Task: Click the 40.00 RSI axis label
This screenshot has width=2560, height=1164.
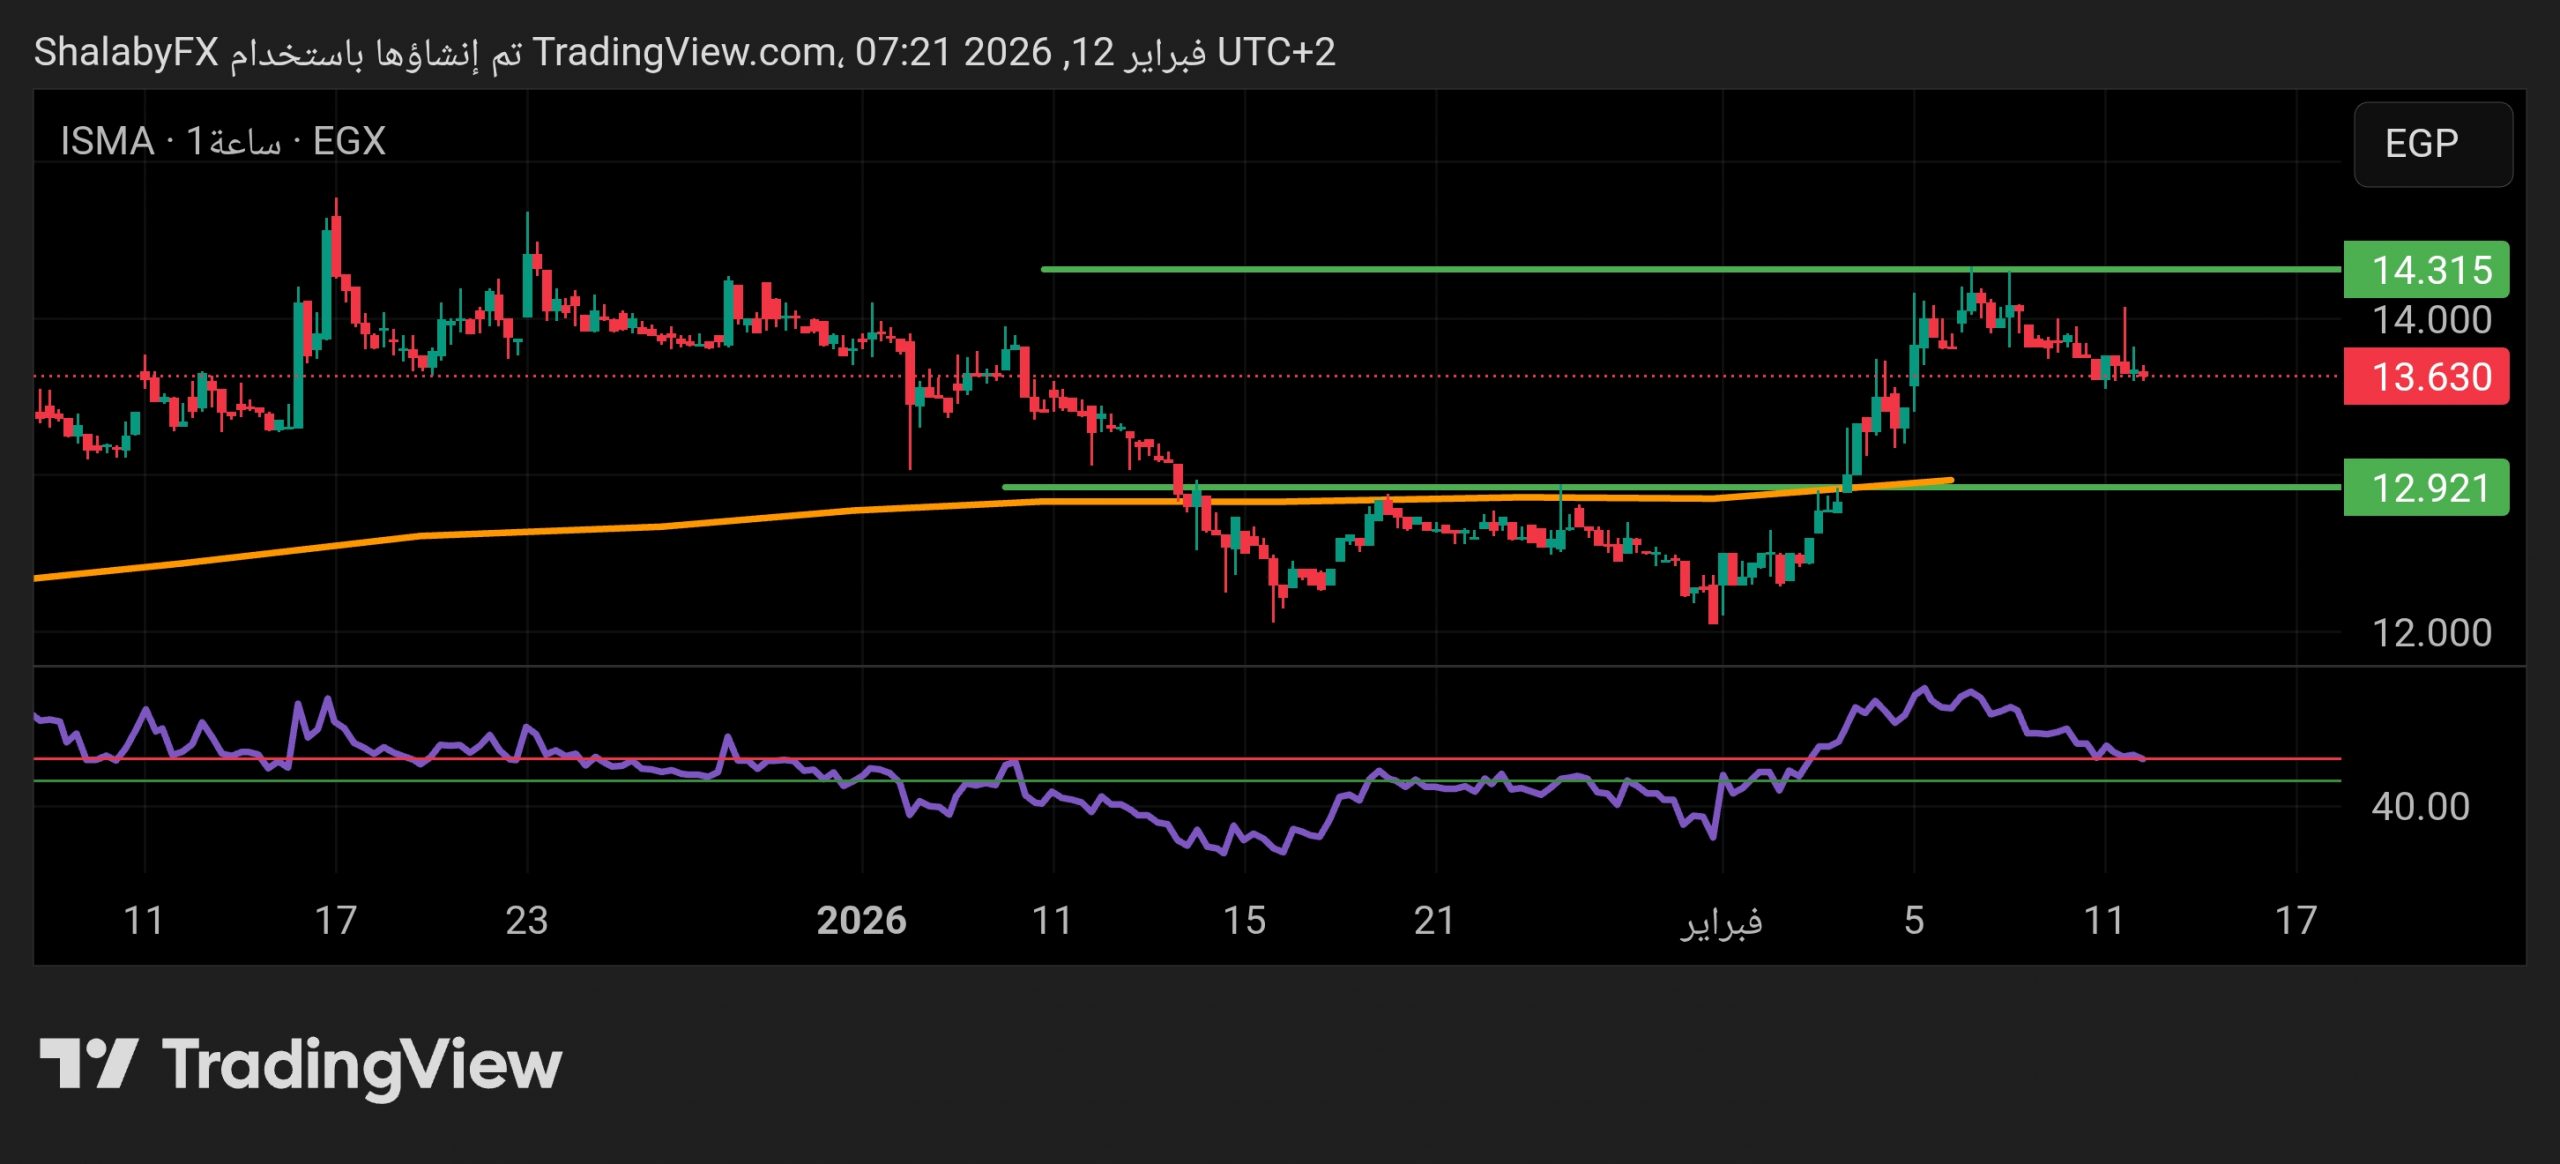Action: 2420,806
